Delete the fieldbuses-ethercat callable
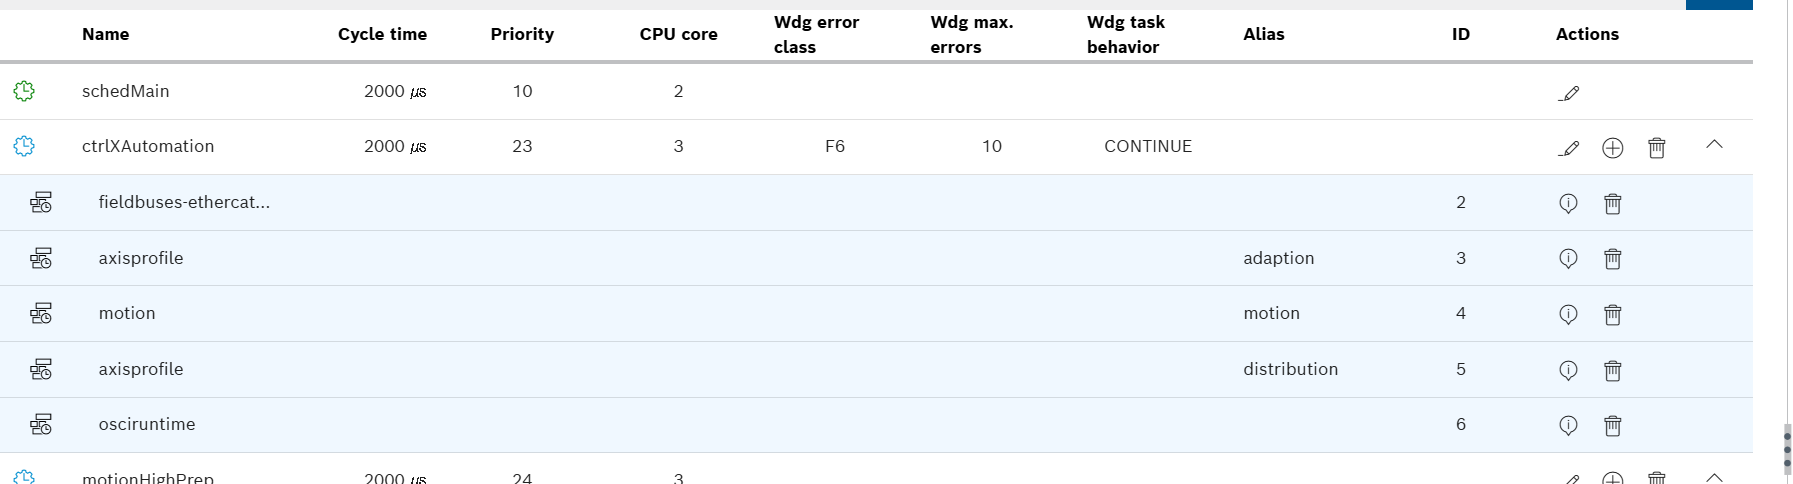 tap(1612, 204)
